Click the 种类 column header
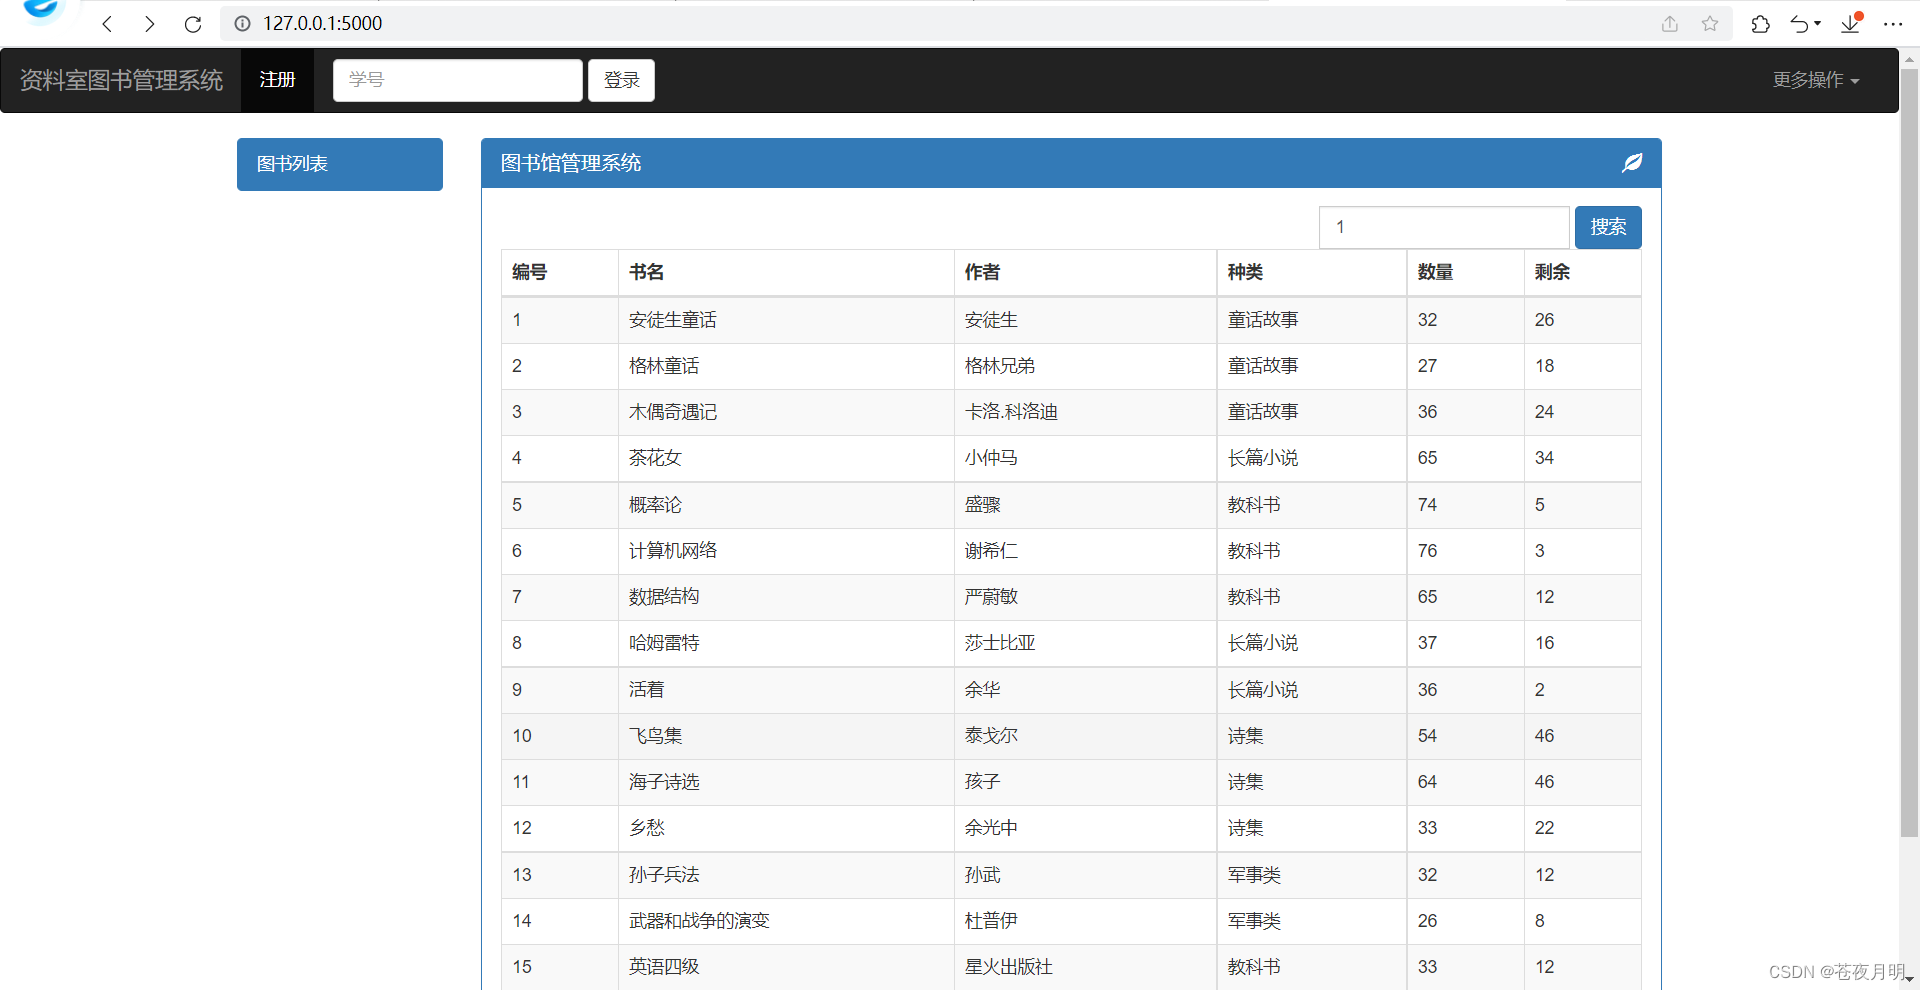1920x990 pixels. point(1245,272)
